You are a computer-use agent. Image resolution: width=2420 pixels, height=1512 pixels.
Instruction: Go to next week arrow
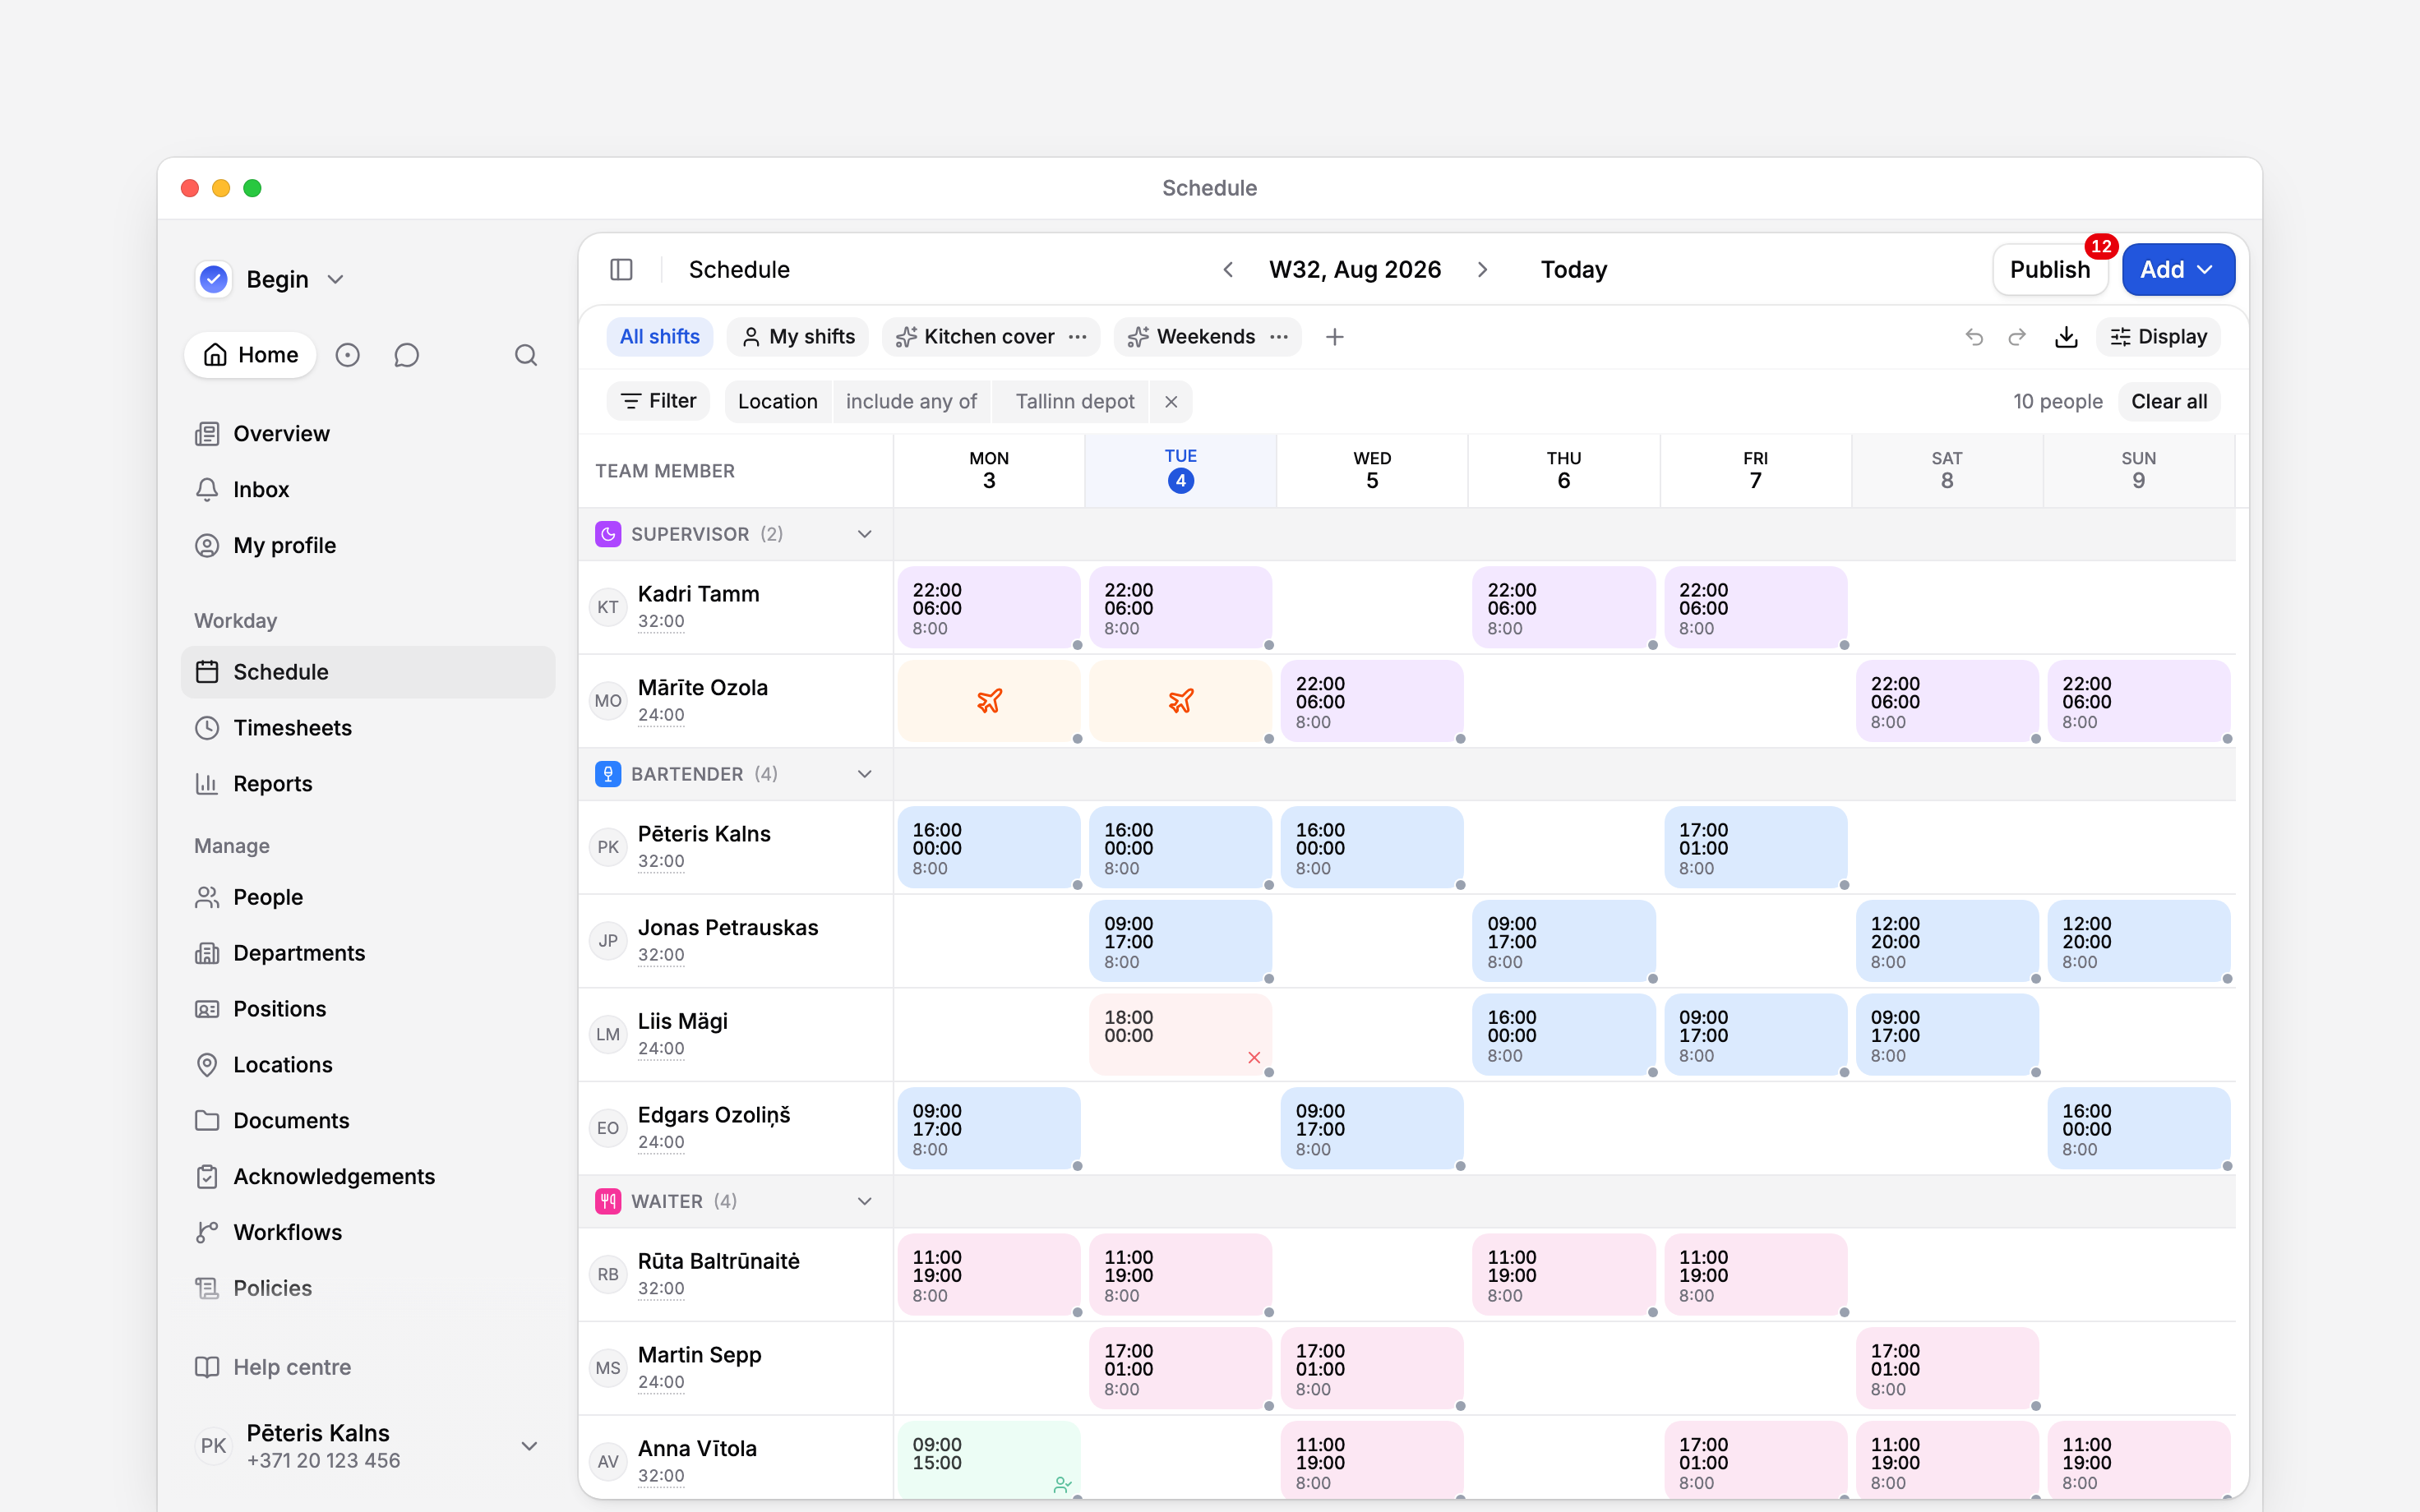(1482, 270)
